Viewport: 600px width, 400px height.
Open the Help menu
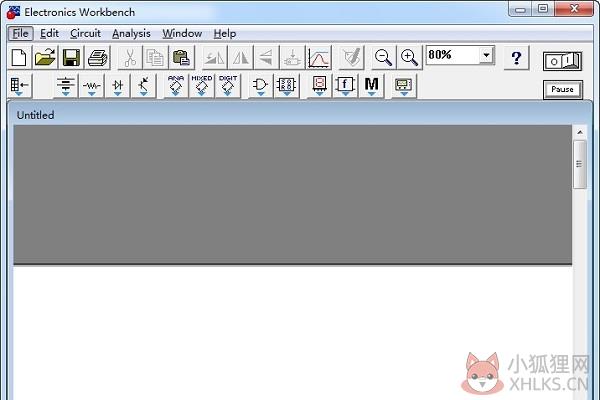pyautogui.click(x=225, y=34)
